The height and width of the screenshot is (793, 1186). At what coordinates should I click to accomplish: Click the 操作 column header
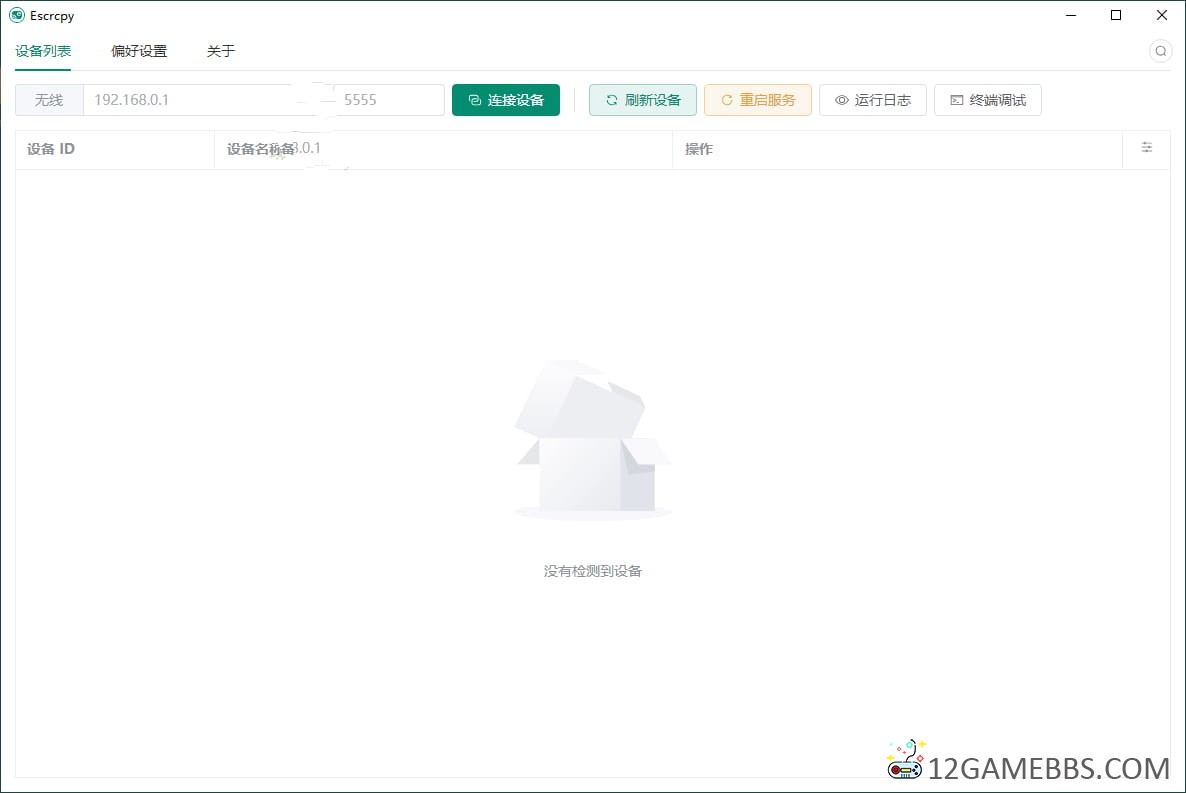click(698, 149)
